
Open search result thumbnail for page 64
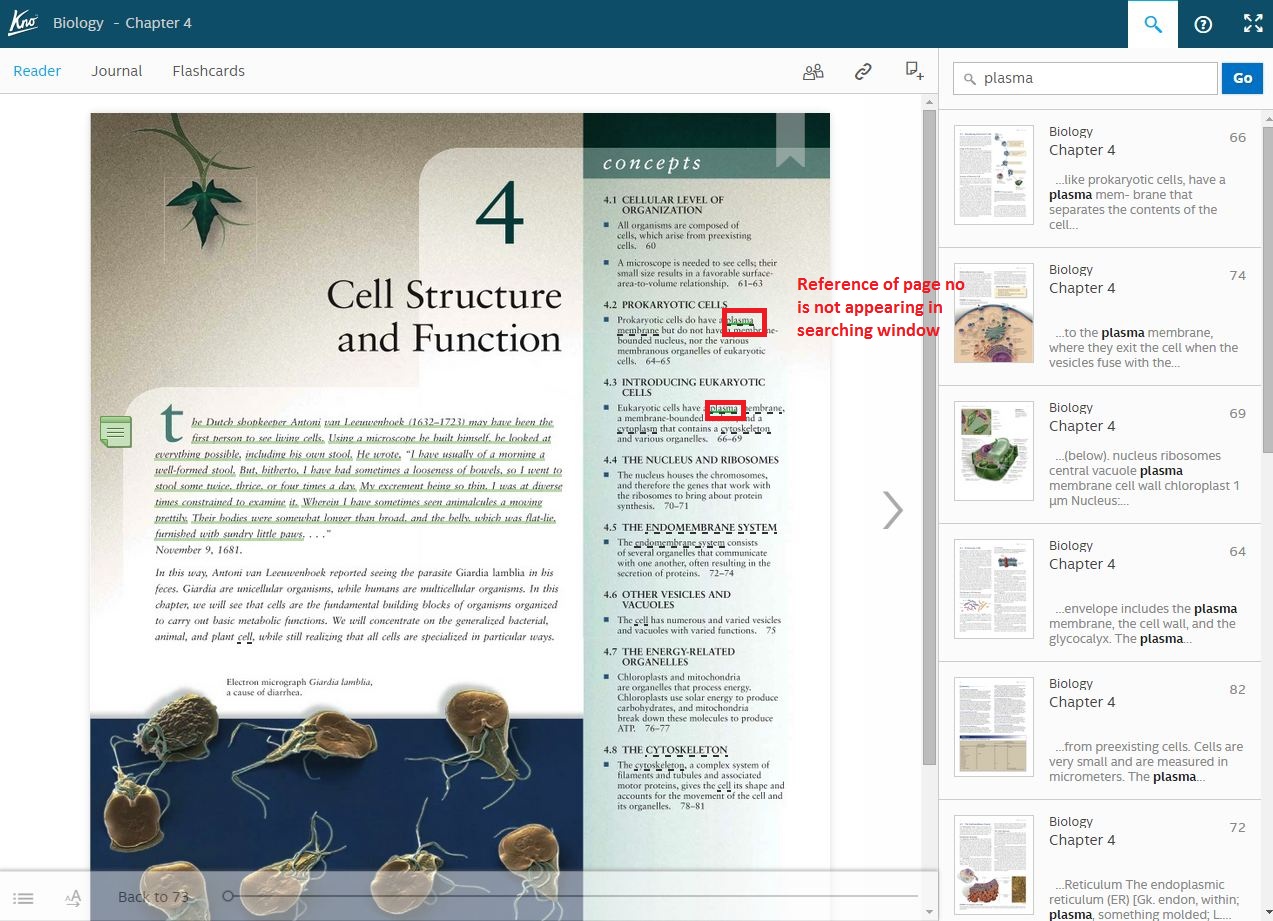pos(994,589)
